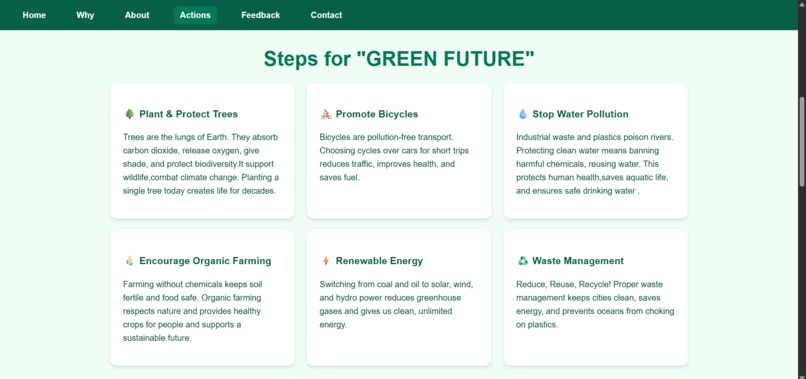Go to the Home nav item
This screenshot has width=806, height=379.
[34, 15]
